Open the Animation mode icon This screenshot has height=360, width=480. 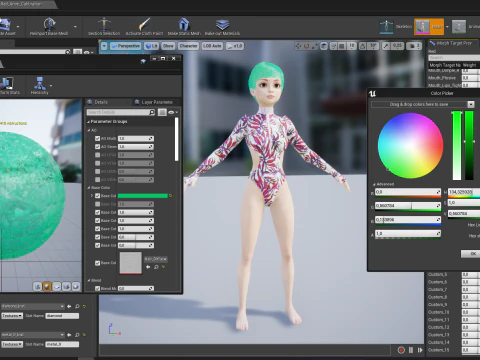(x=459, y=27)
